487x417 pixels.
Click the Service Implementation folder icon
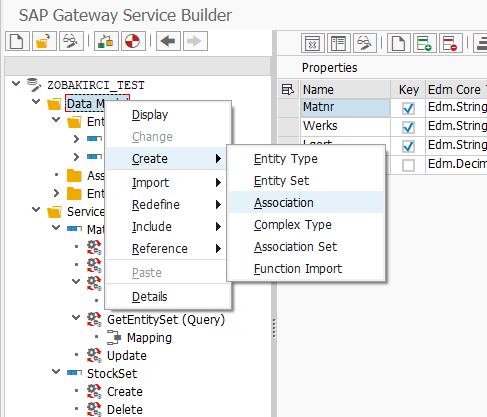click(x=54, y=212)
